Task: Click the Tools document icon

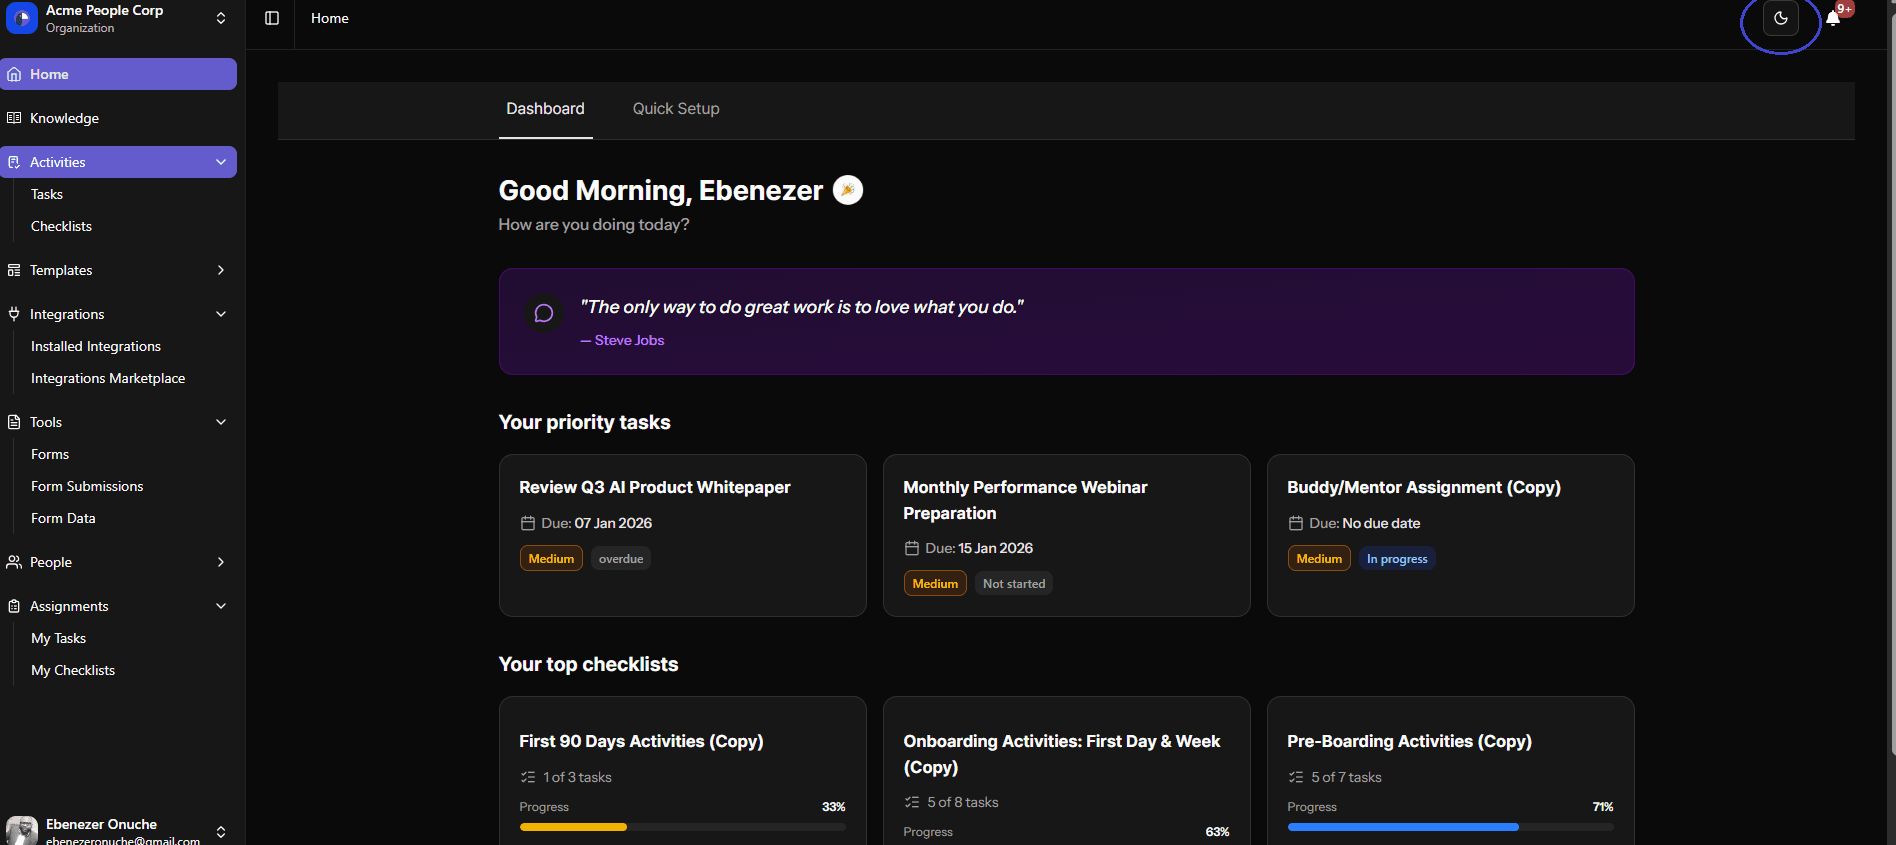Action: [14, 422]
